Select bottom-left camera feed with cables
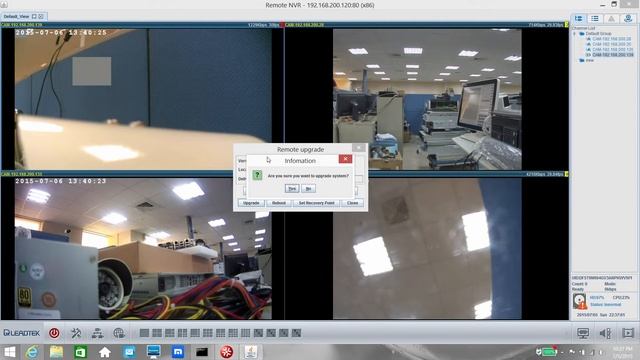Screen dimensions: 640x360 point(143,248)
